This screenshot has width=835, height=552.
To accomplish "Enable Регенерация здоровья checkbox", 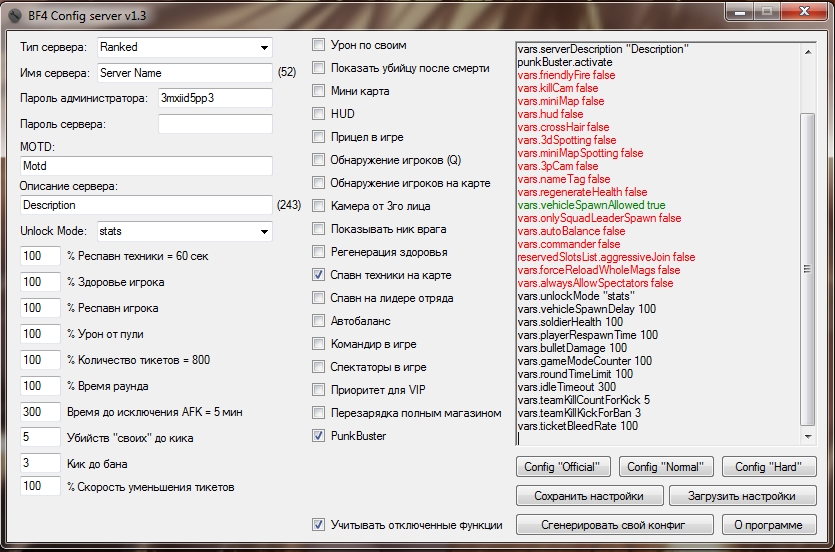I will [318, 252].
